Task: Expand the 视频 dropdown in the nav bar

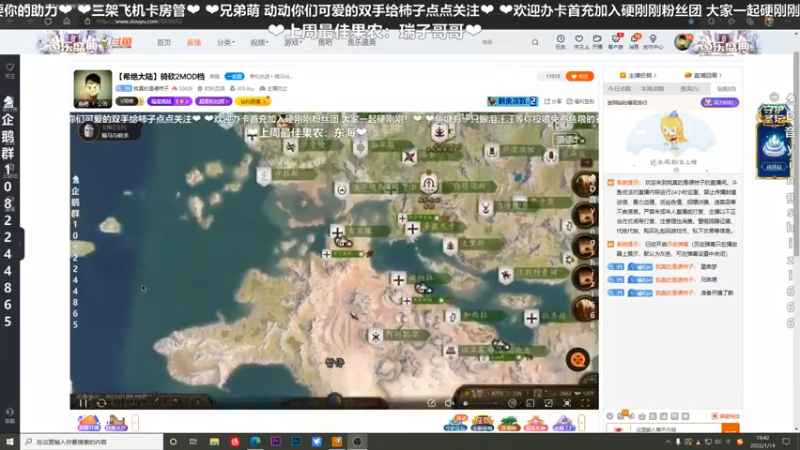Action: (x=259, y=42)
